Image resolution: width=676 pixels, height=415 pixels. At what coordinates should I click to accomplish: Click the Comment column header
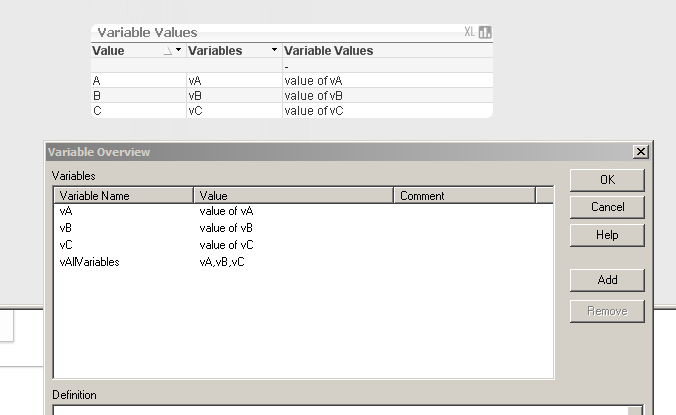click(x=465, y=196)
